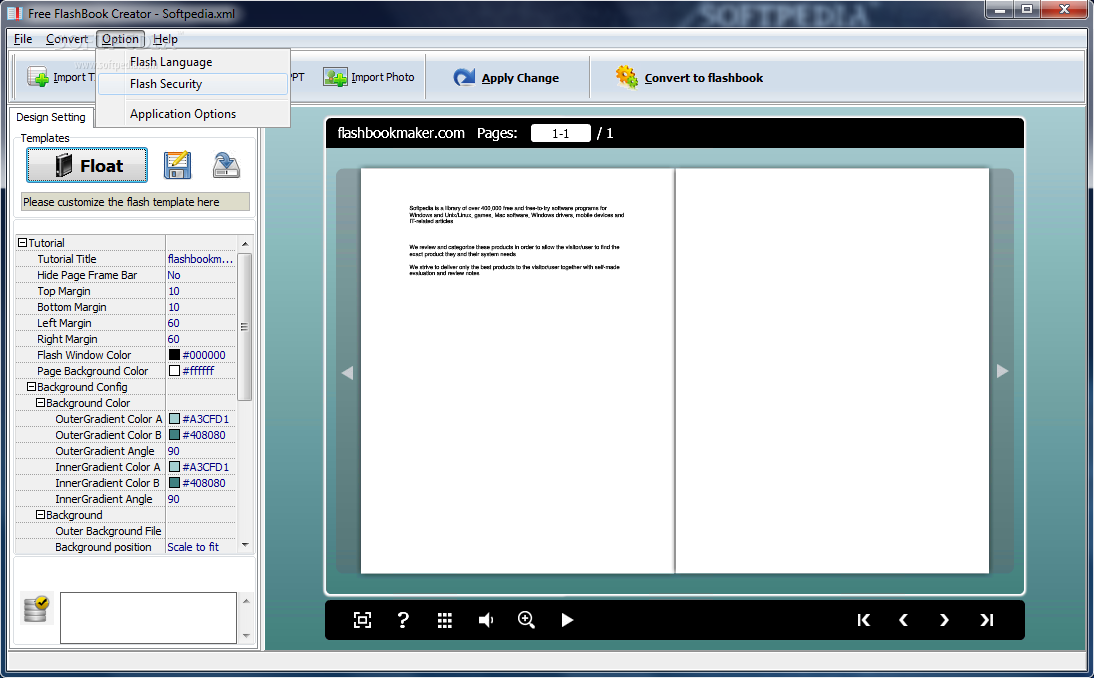Click the OuterGradient Color A swatch
The height and width of the screenshot is (678, 1094).
coord(174,419)
